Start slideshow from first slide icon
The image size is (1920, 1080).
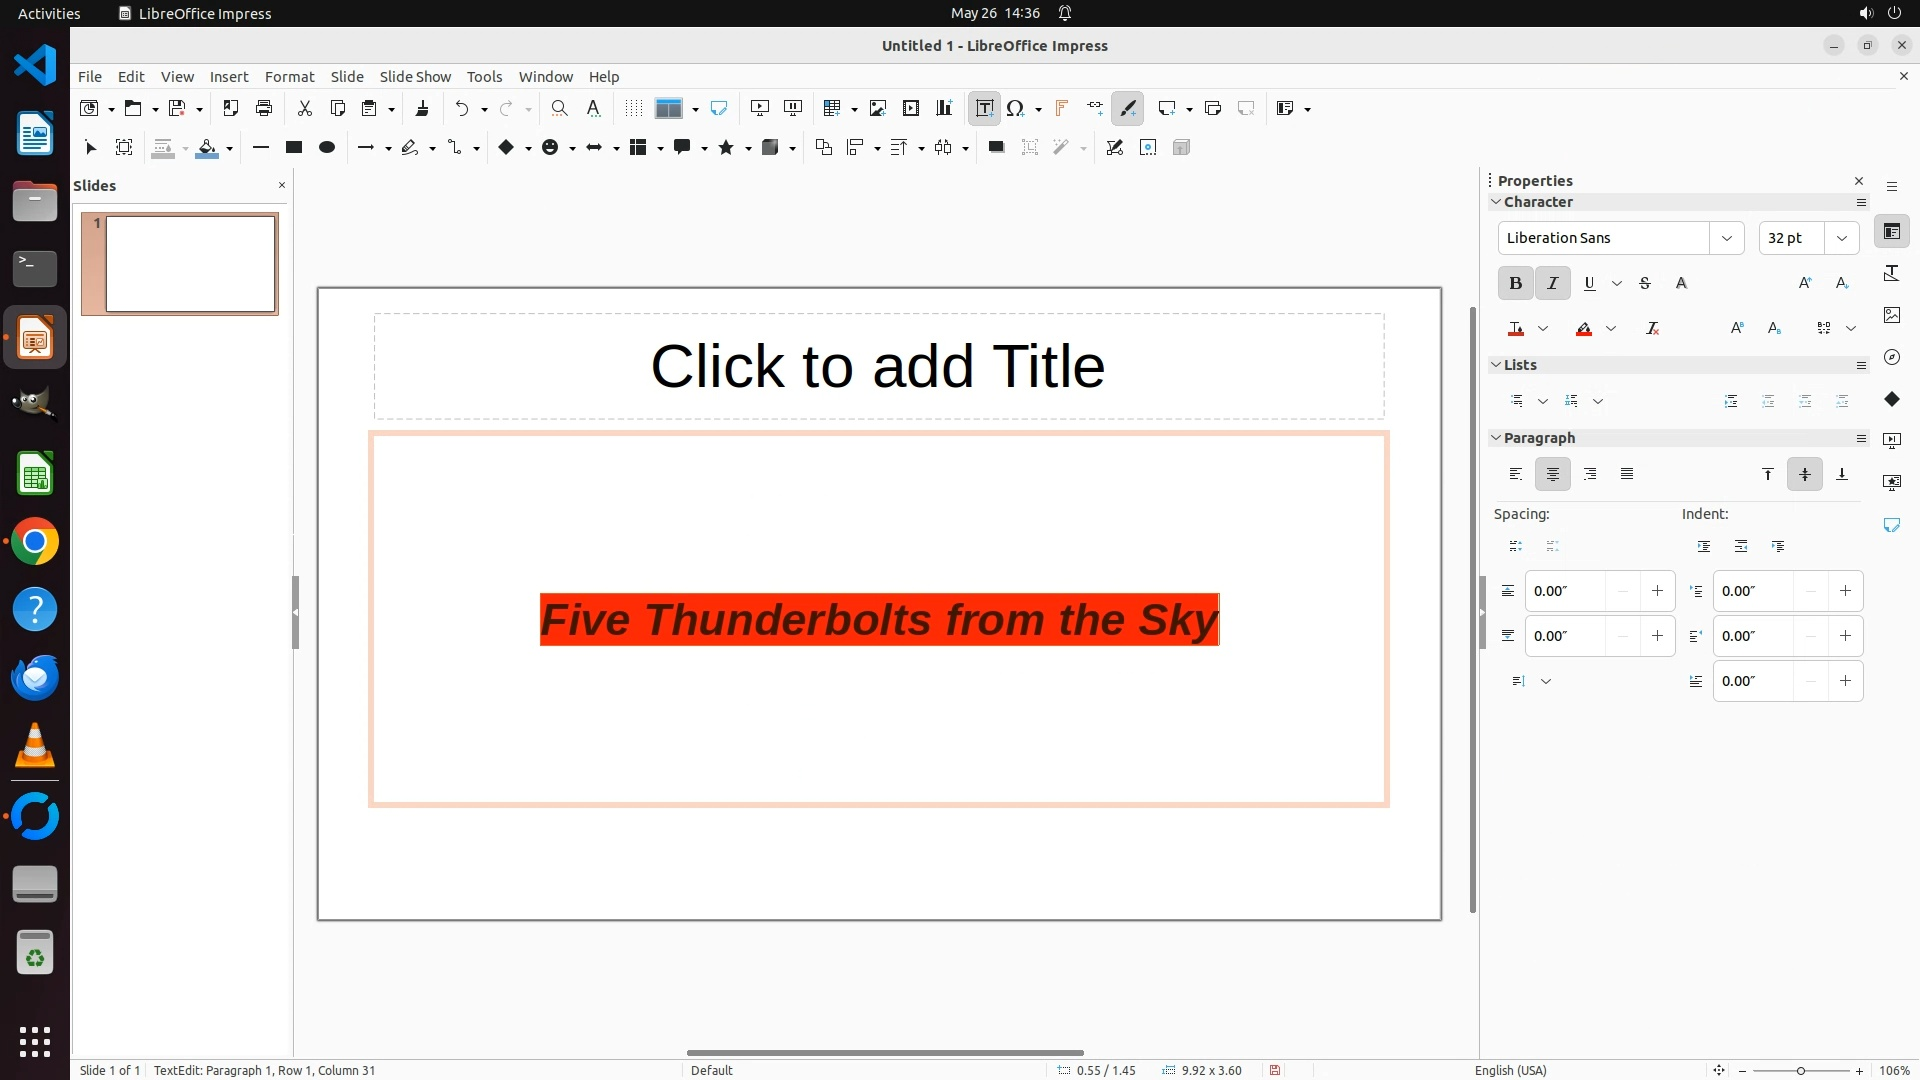coord(760,108)
